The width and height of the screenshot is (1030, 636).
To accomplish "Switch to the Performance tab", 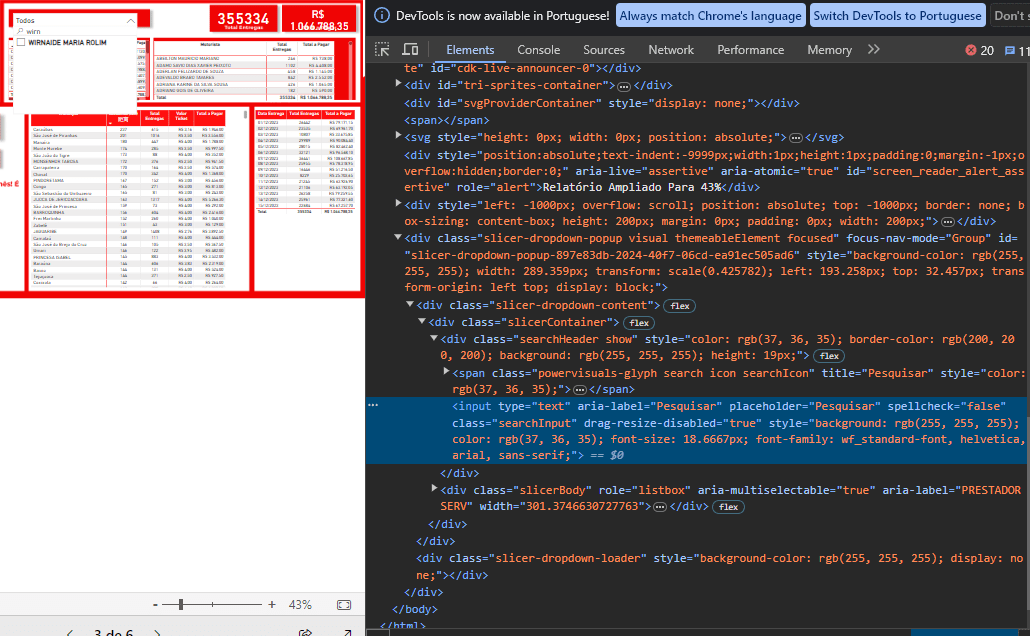I will (750, 49).
